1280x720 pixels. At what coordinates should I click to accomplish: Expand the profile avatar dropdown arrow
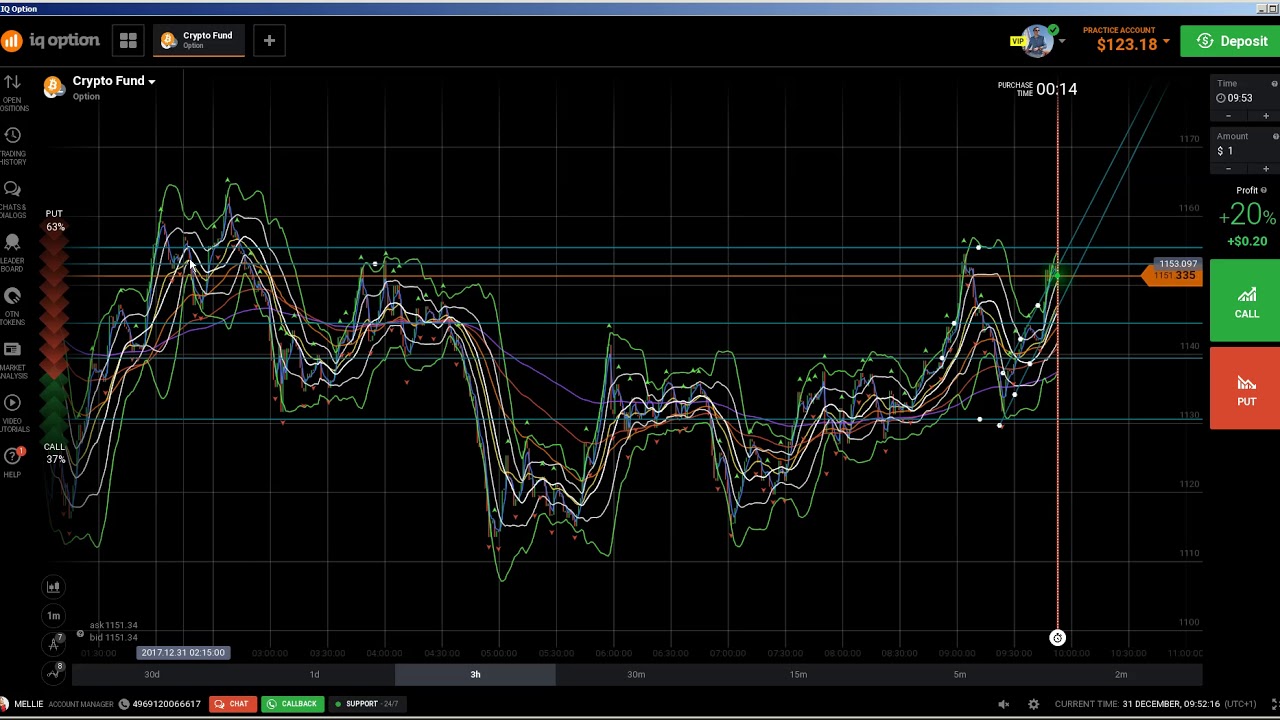pyautogui.click(x=1062, y=42)
